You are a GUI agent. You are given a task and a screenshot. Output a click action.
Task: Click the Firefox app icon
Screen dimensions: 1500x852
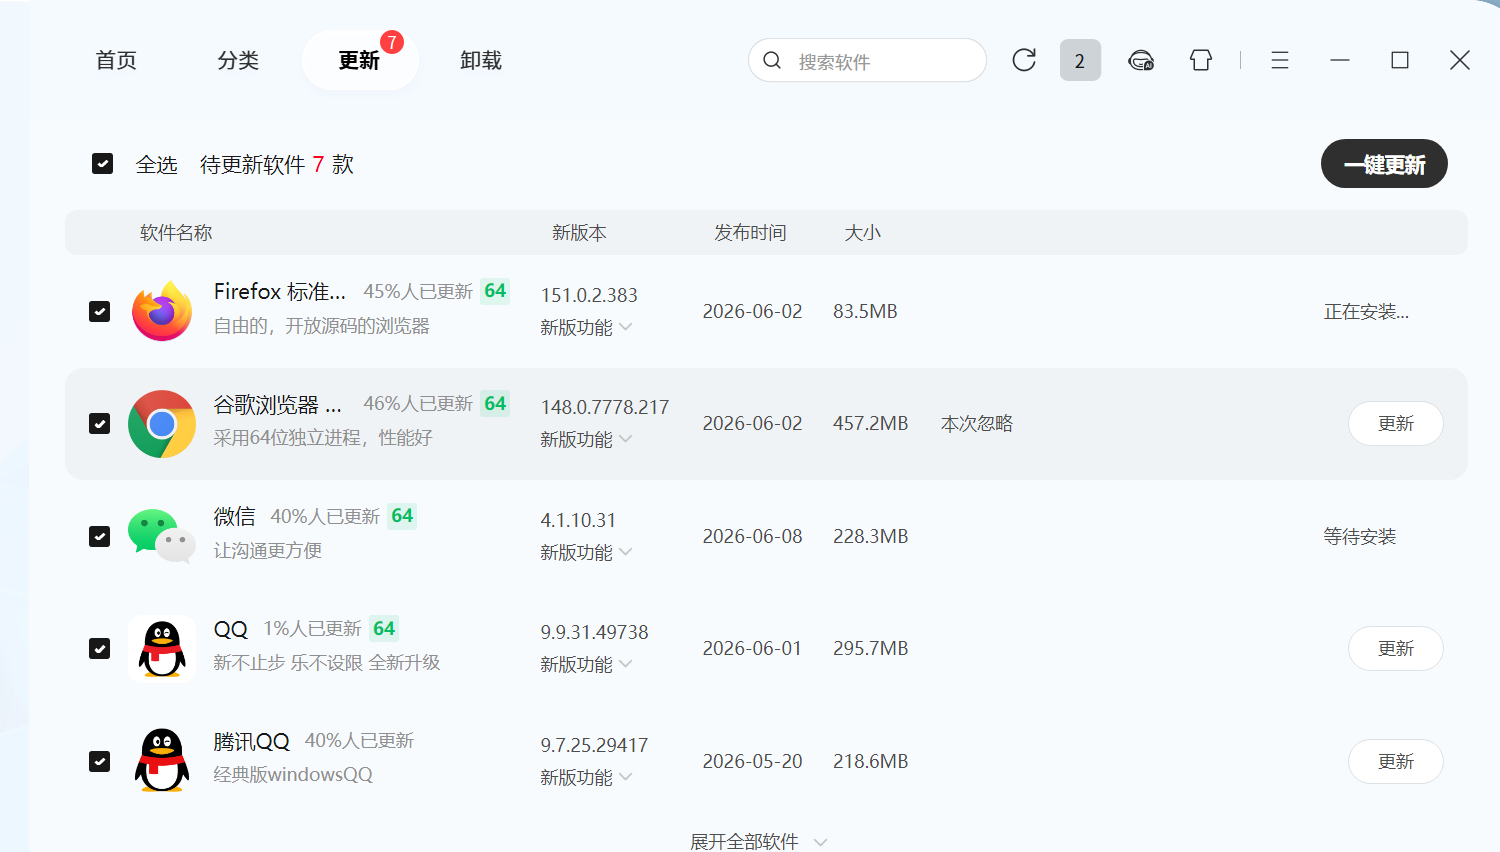[x=162, y=311]
